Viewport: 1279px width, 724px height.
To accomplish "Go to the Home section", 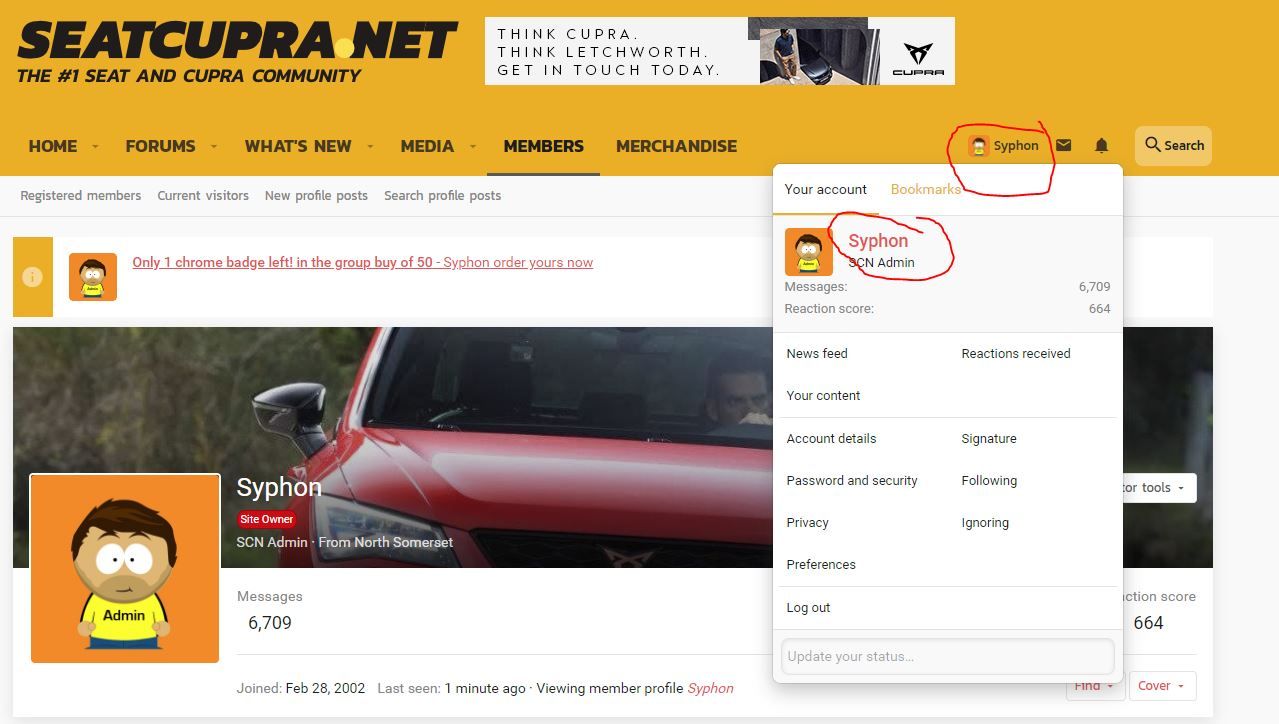I will coord(53,146).
